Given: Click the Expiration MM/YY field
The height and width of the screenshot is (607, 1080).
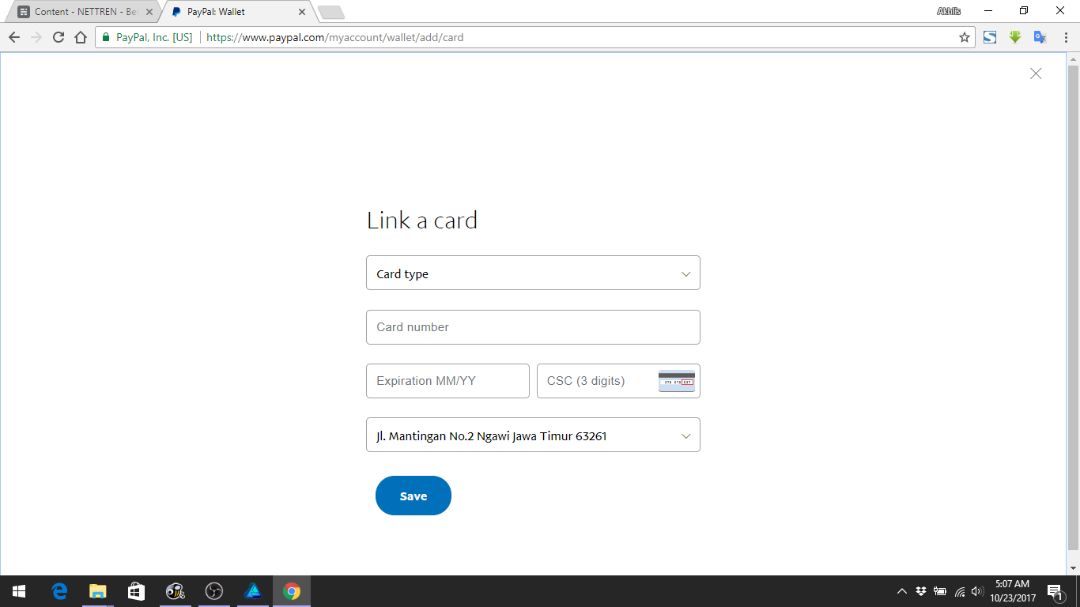Looking at the screenshot, I should (448, 381).
